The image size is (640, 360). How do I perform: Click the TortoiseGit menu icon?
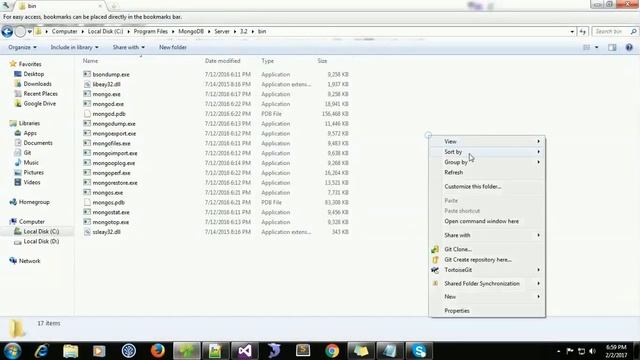435,270
